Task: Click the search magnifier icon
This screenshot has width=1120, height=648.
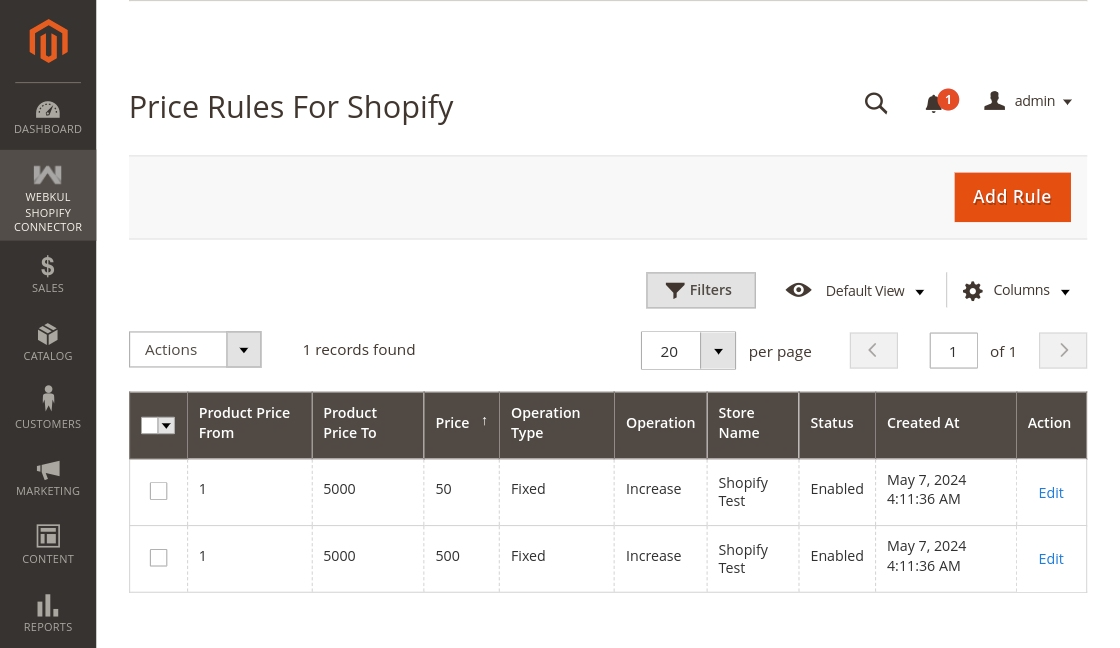Action: 876,103
